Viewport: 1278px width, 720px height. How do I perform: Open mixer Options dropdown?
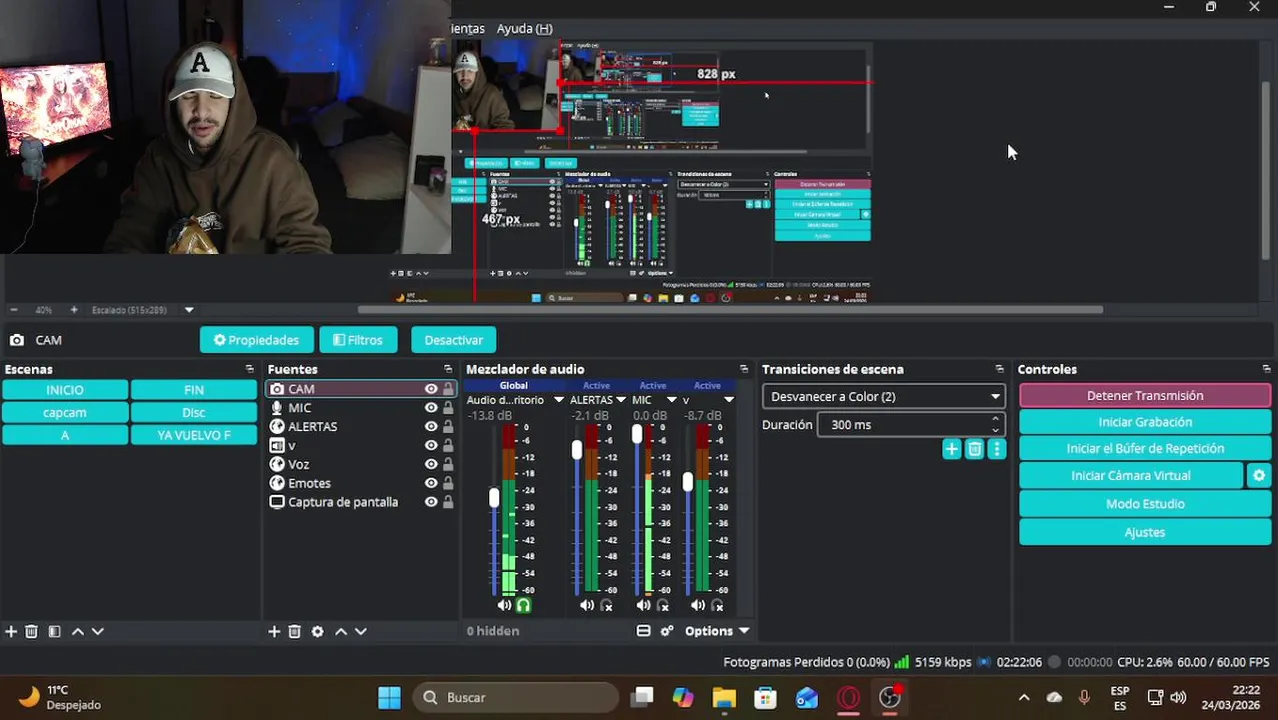(x=717, y=631)
